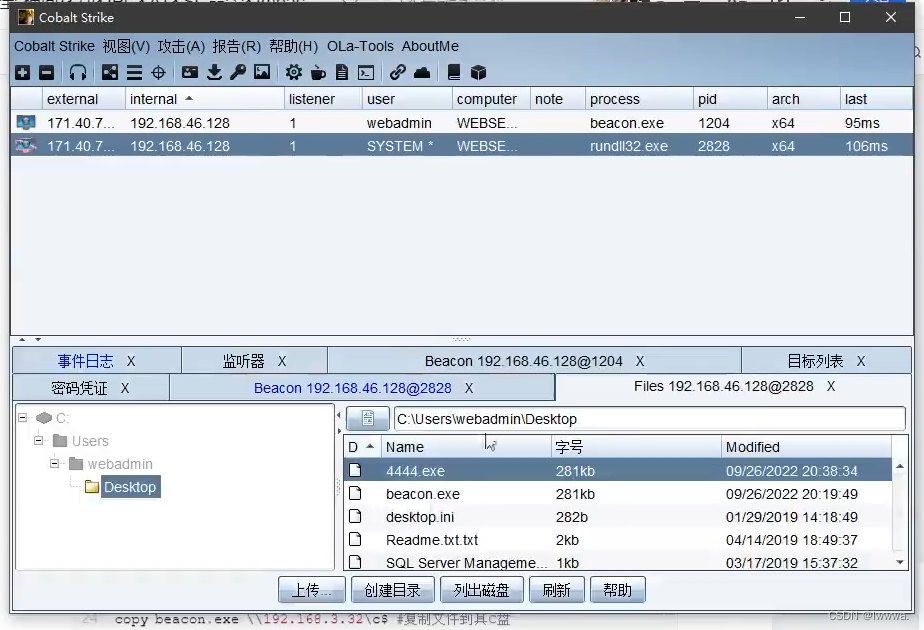Select the Desktop folder in tree
Screen dimensions: 924x630
click(x=130, y=487)
